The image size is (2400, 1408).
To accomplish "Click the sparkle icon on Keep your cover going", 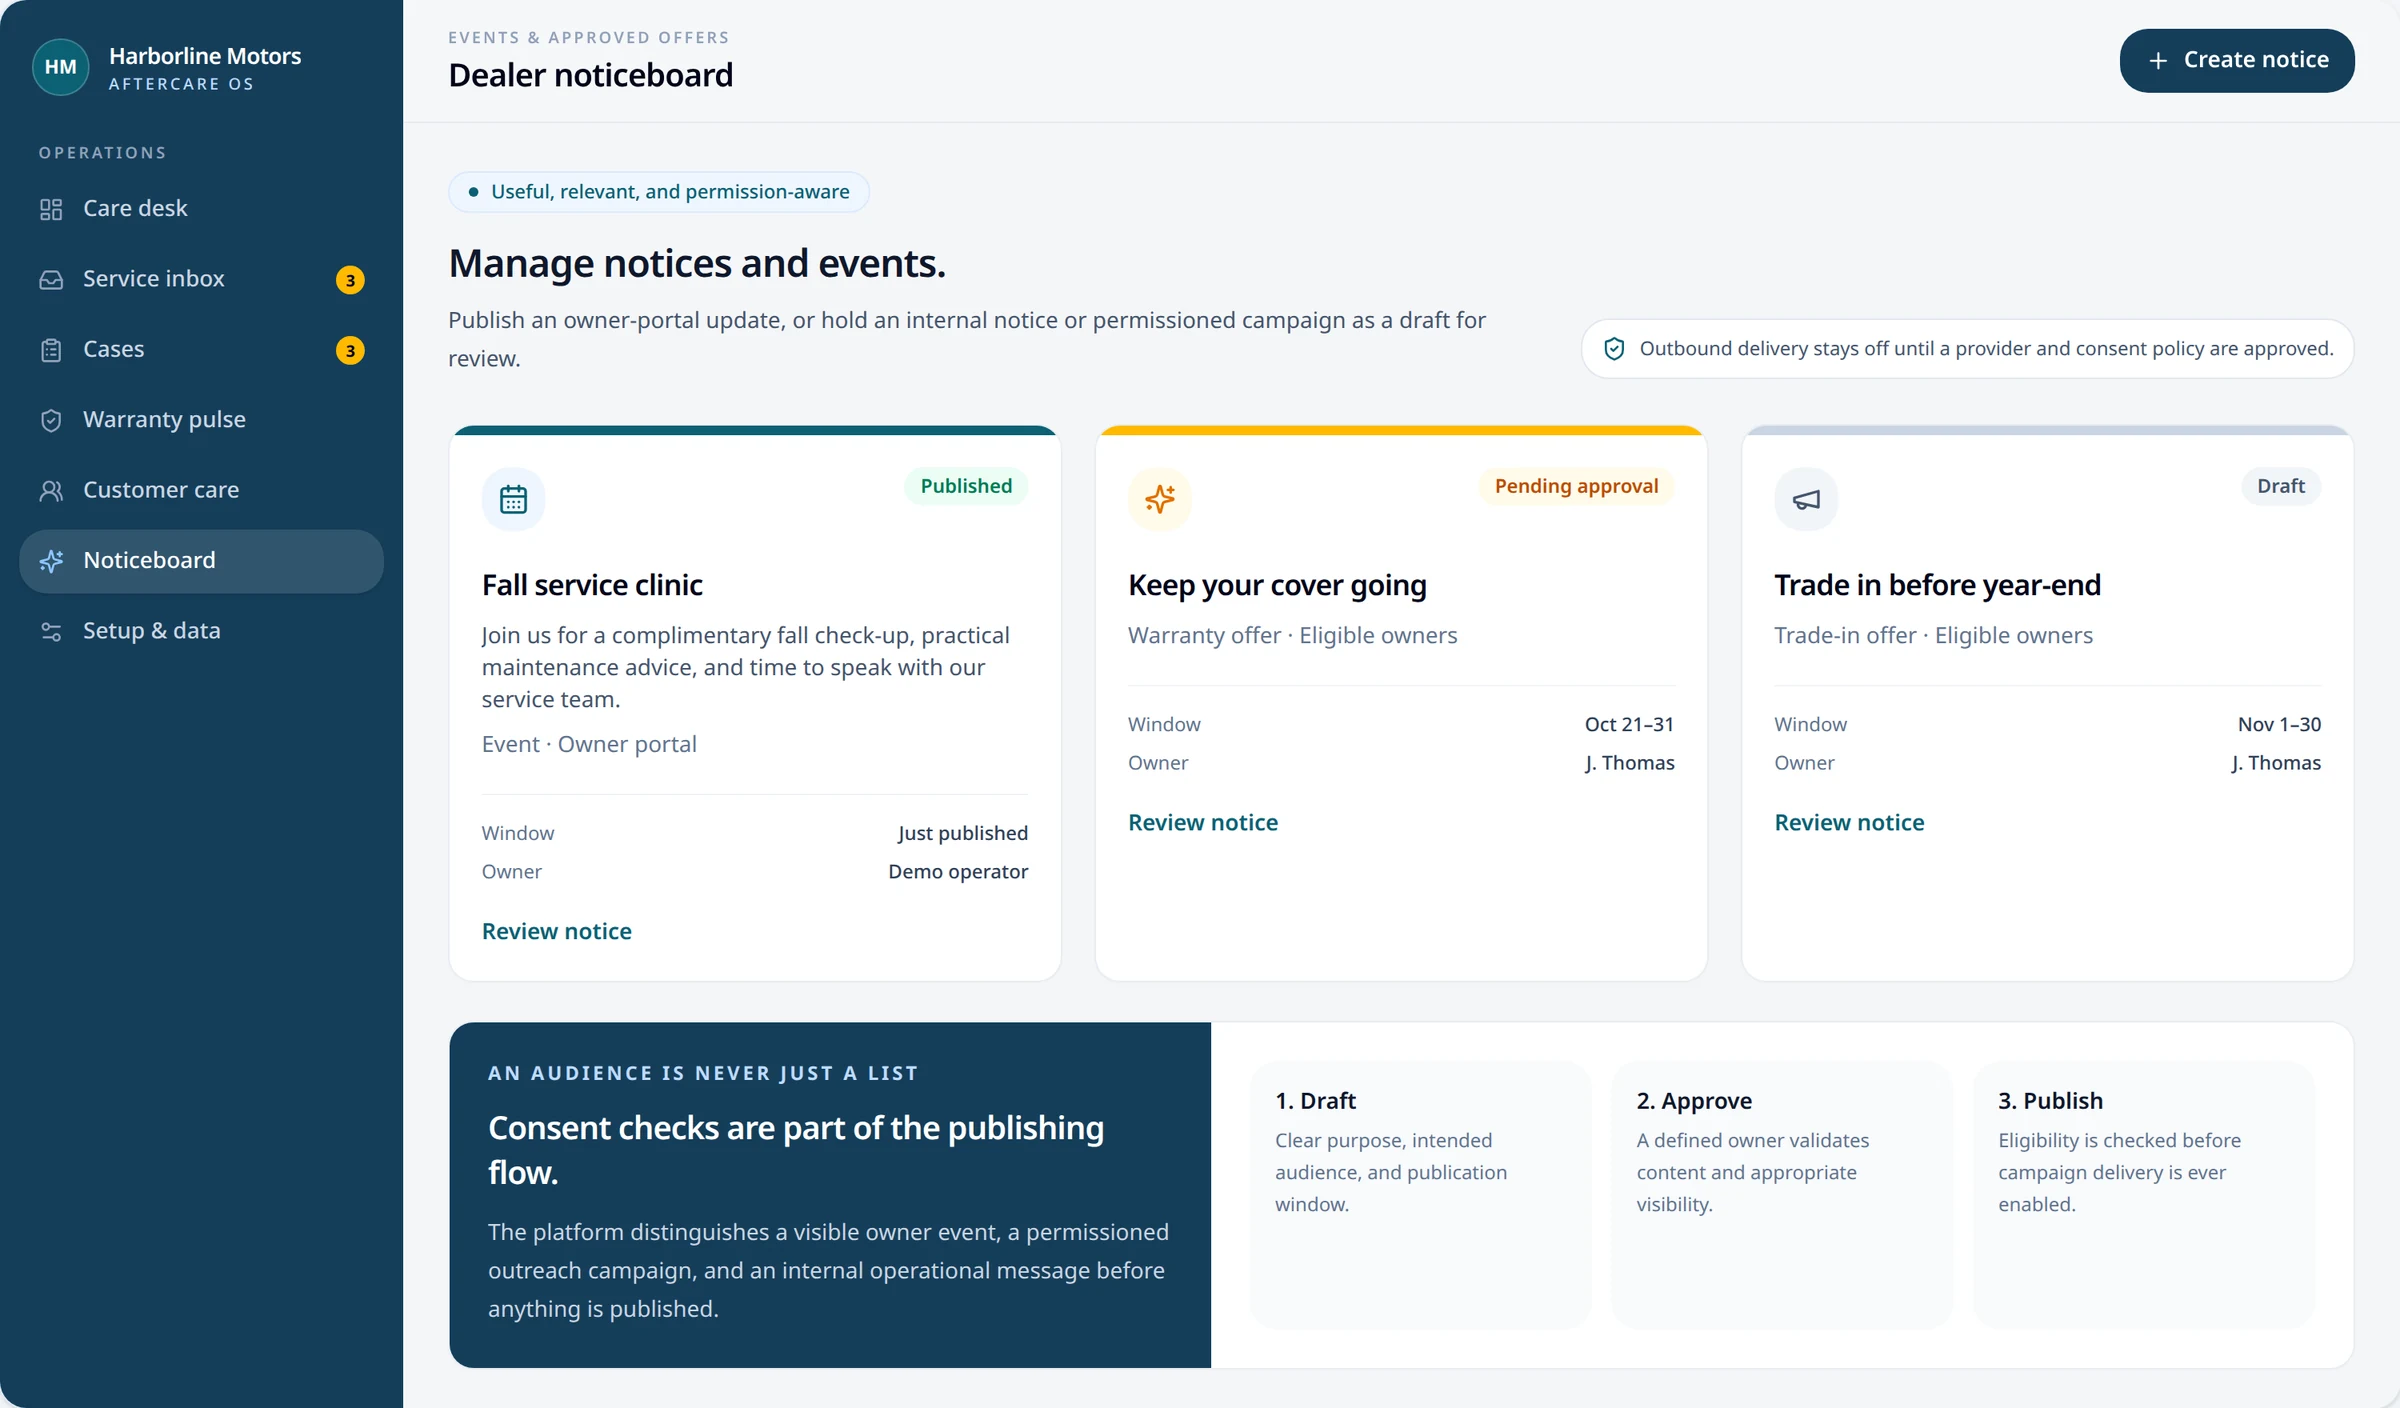I will point(1160,499).
